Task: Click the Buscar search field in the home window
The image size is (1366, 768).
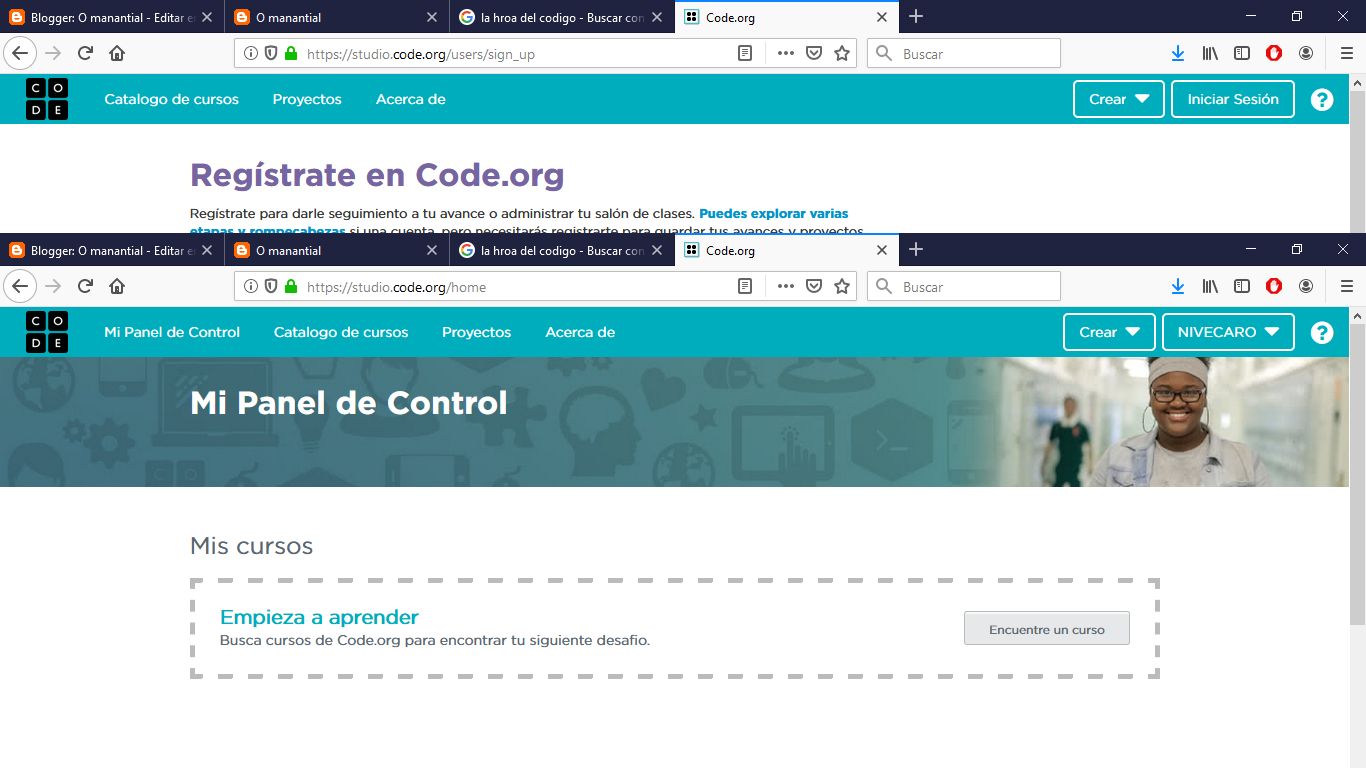Action: coord(975,287)
